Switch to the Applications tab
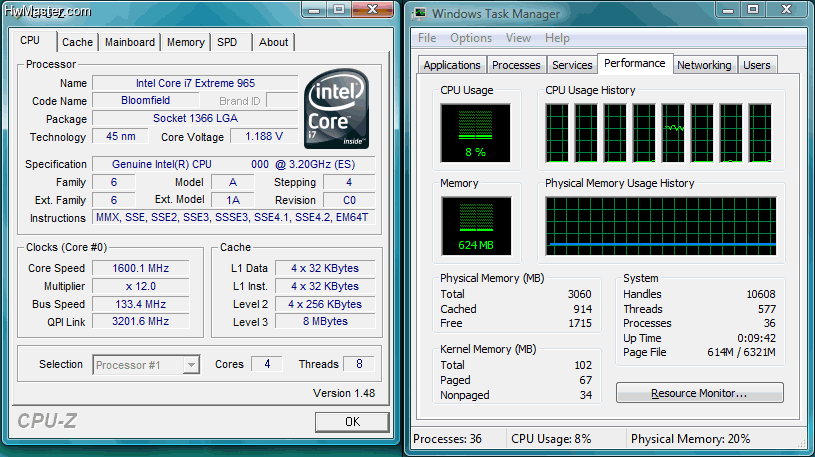This screenshot has height=457, width=815. coord(452,65)
